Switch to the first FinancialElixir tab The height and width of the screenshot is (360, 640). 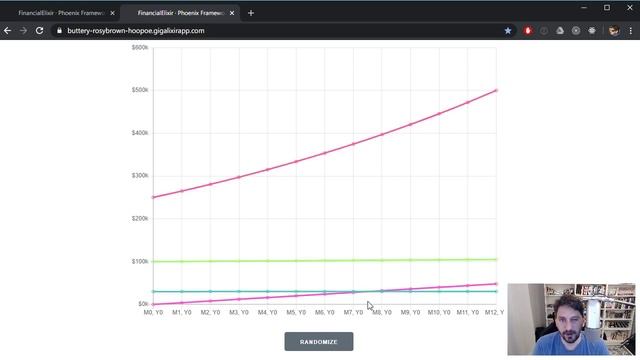(x=61, y=13)
